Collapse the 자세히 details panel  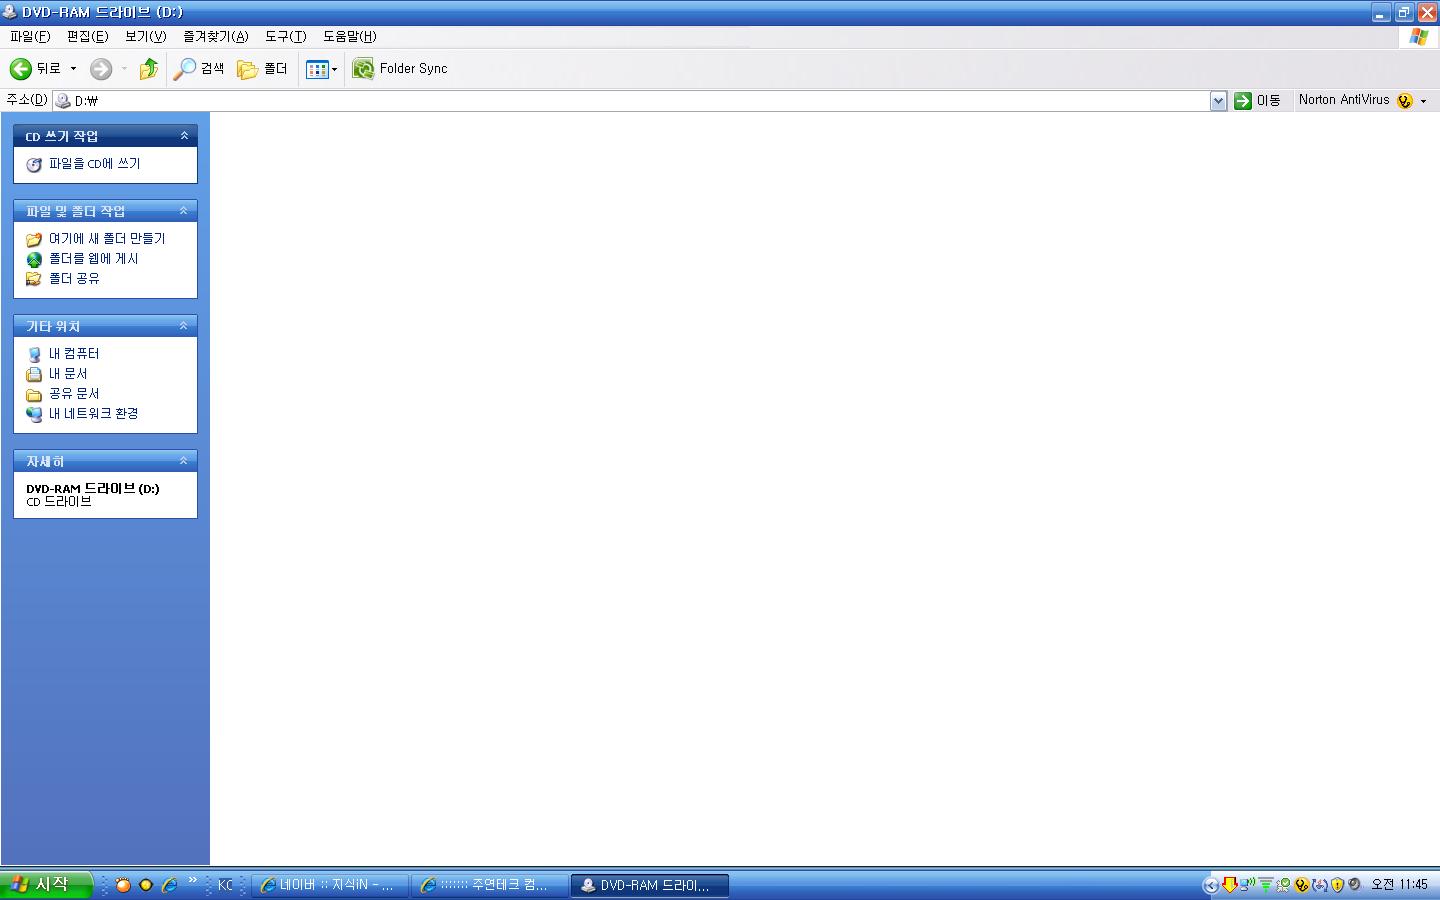pos(184,461)
